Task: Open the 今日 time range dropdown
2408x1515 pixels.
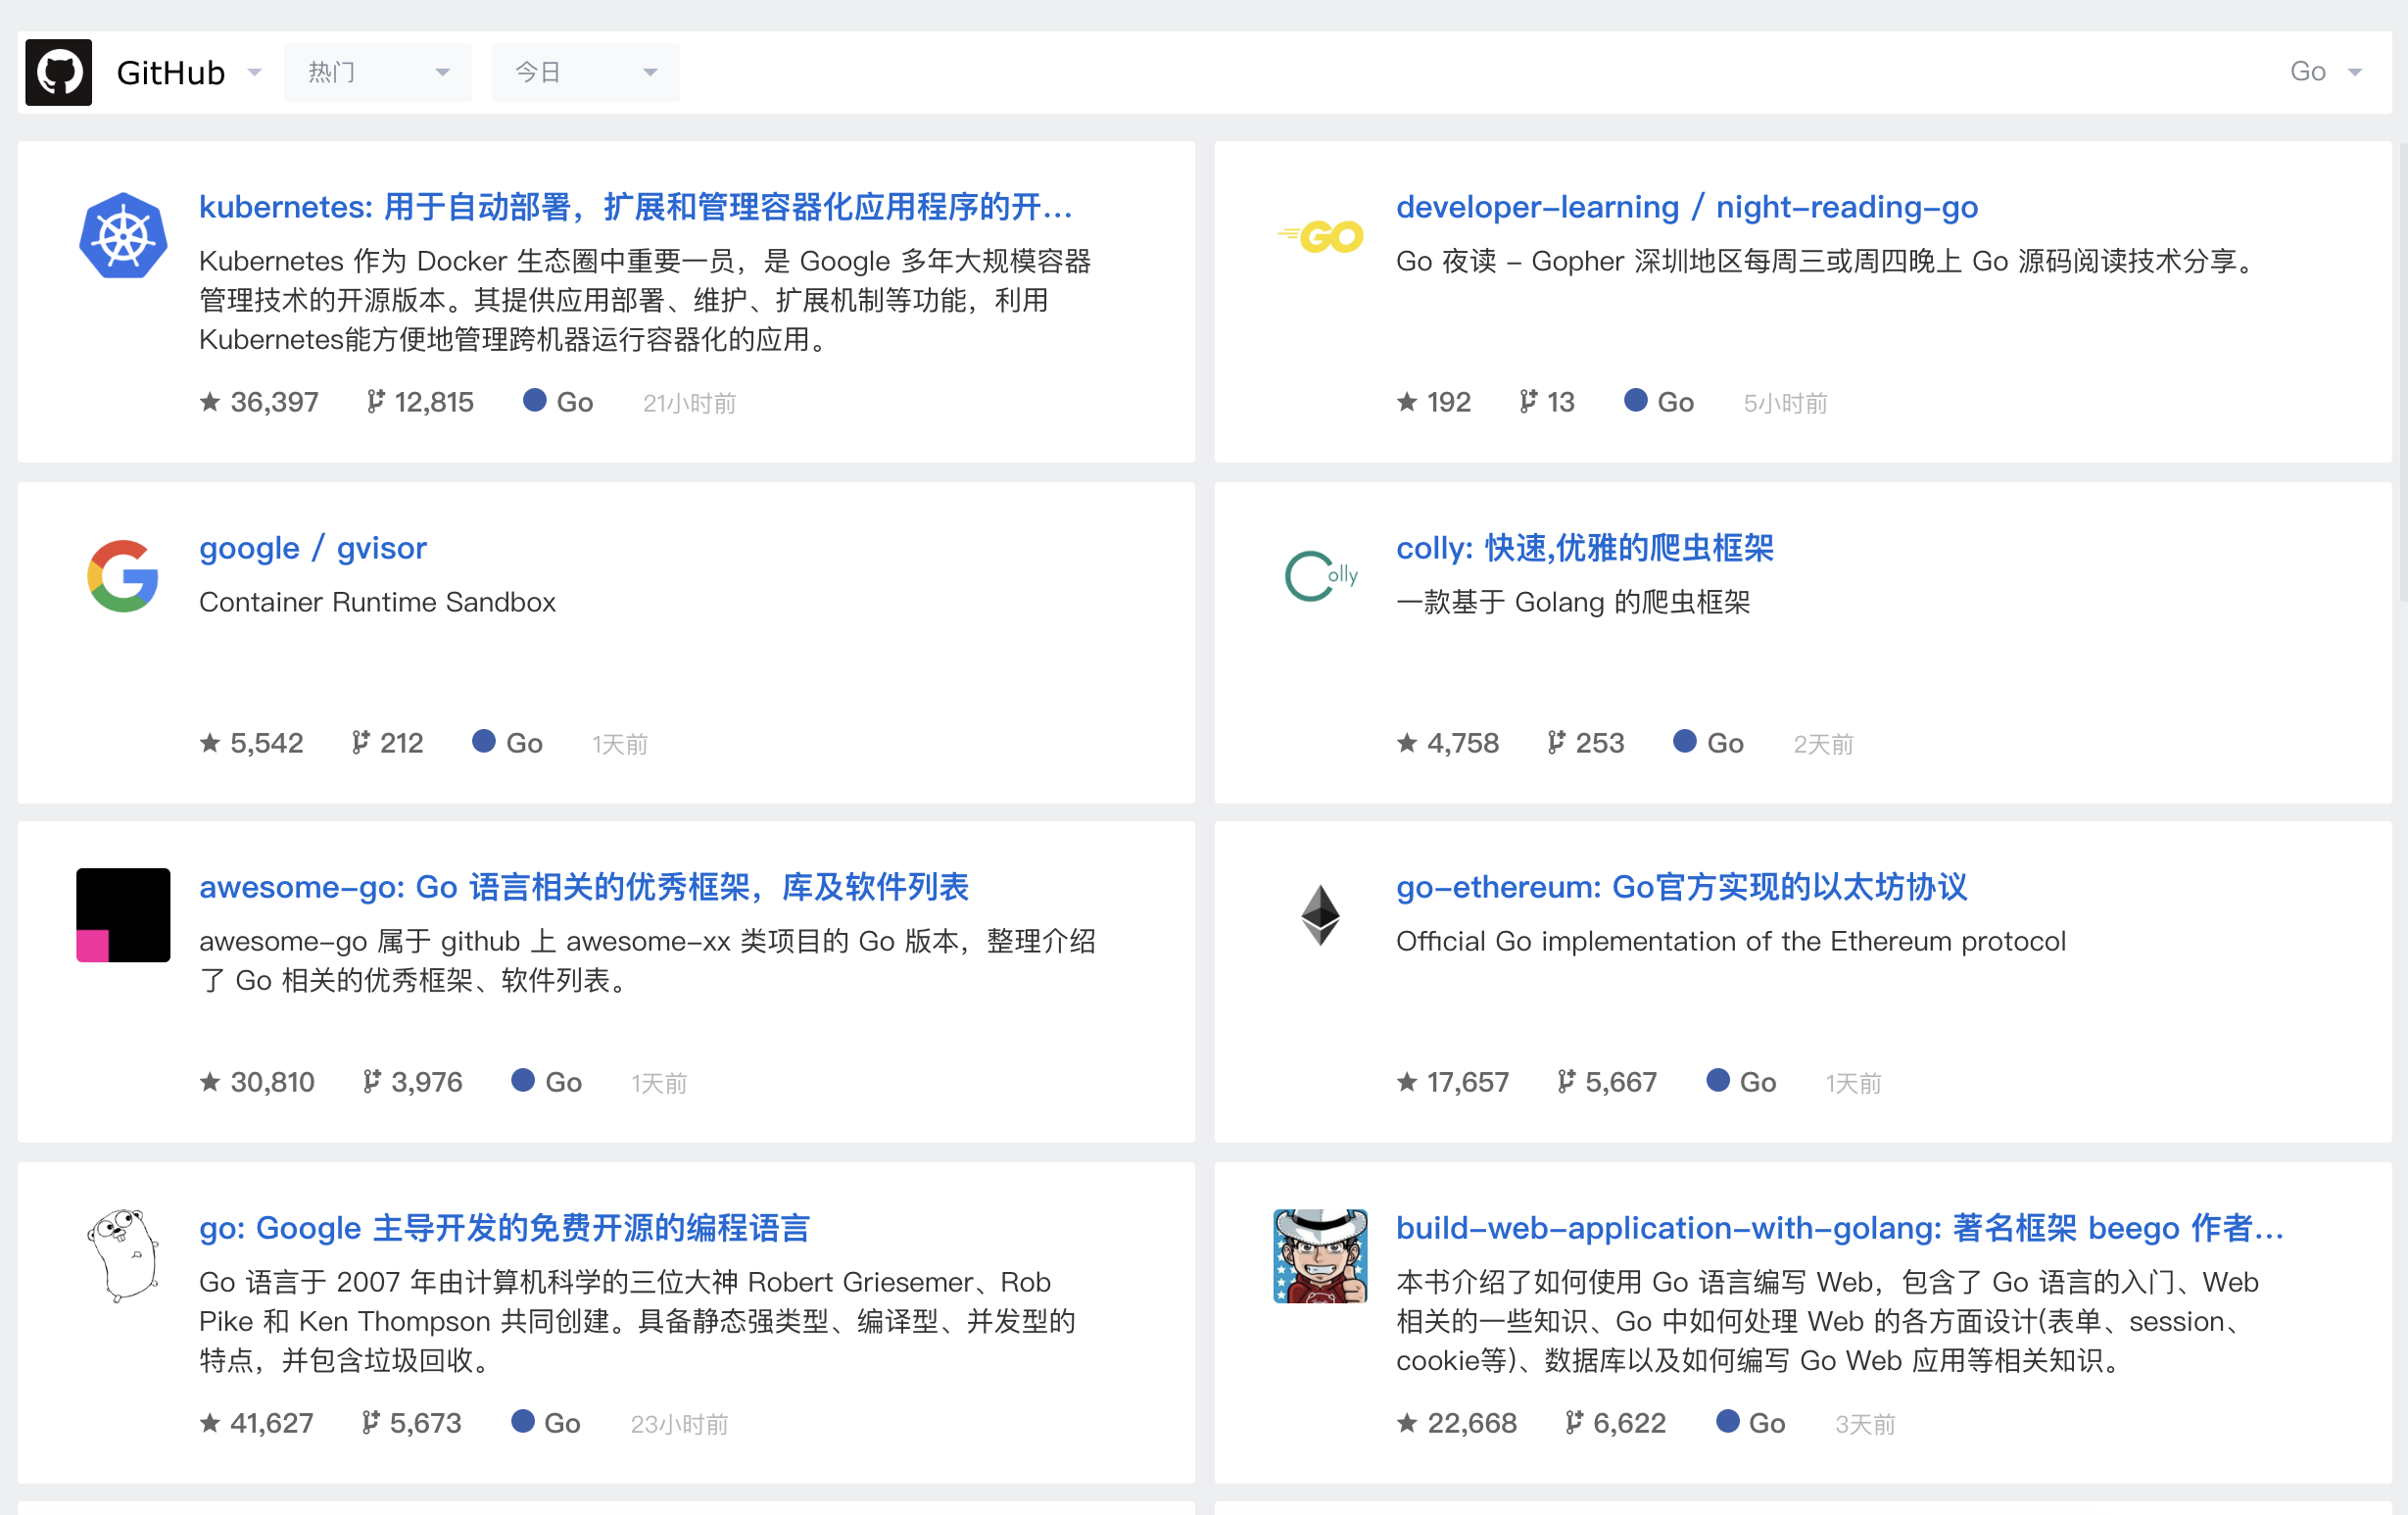Action: pyautogui.click(x=585, y=72)
